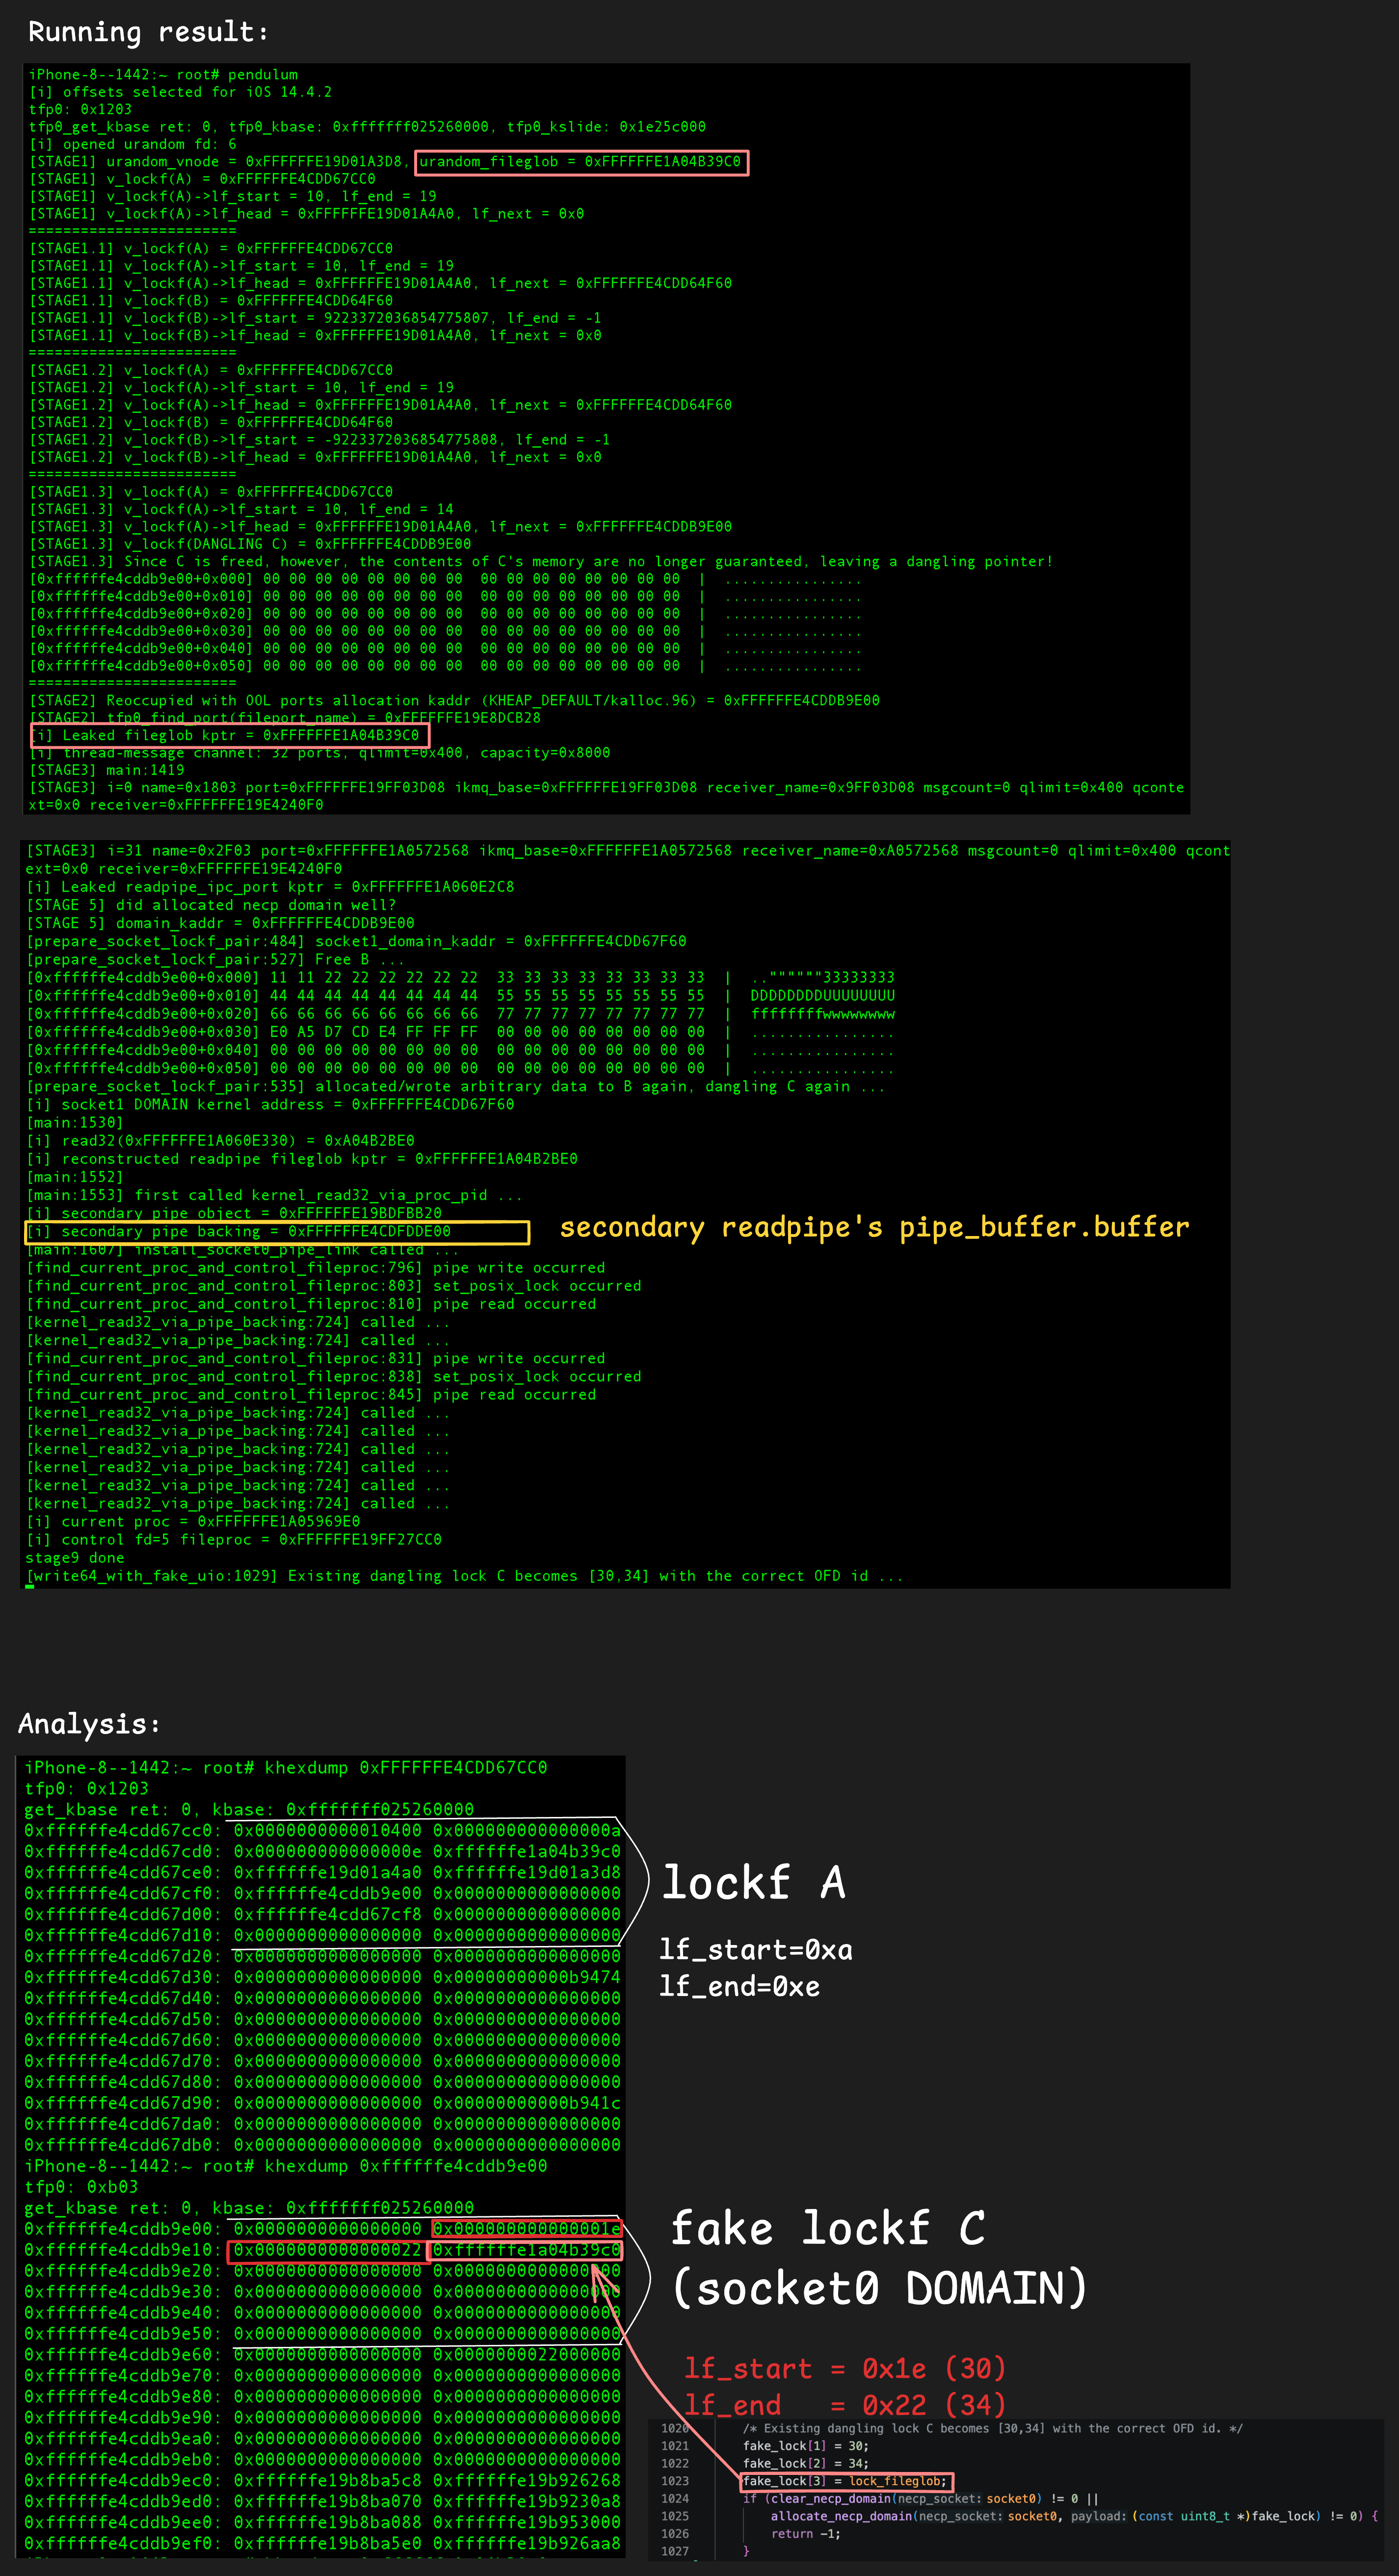This screenshot has height=2576, width=1399.
Task: Select the 'tfp0_get_kbase ret: 0' line
Action: [368, 127]
